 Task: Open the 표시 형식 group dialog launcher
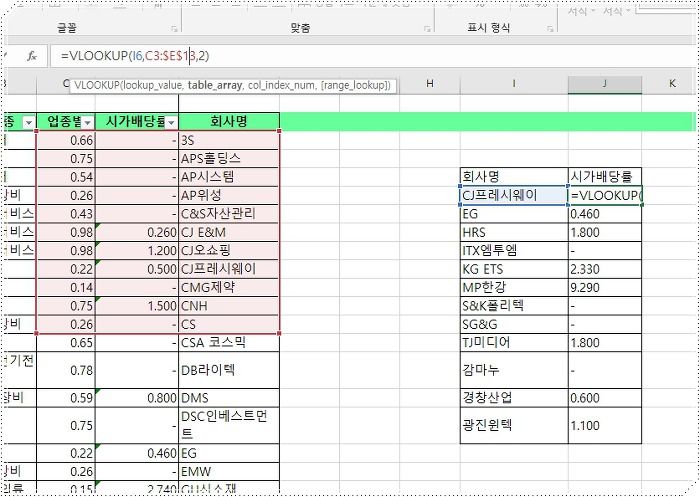tap(550, 29)
